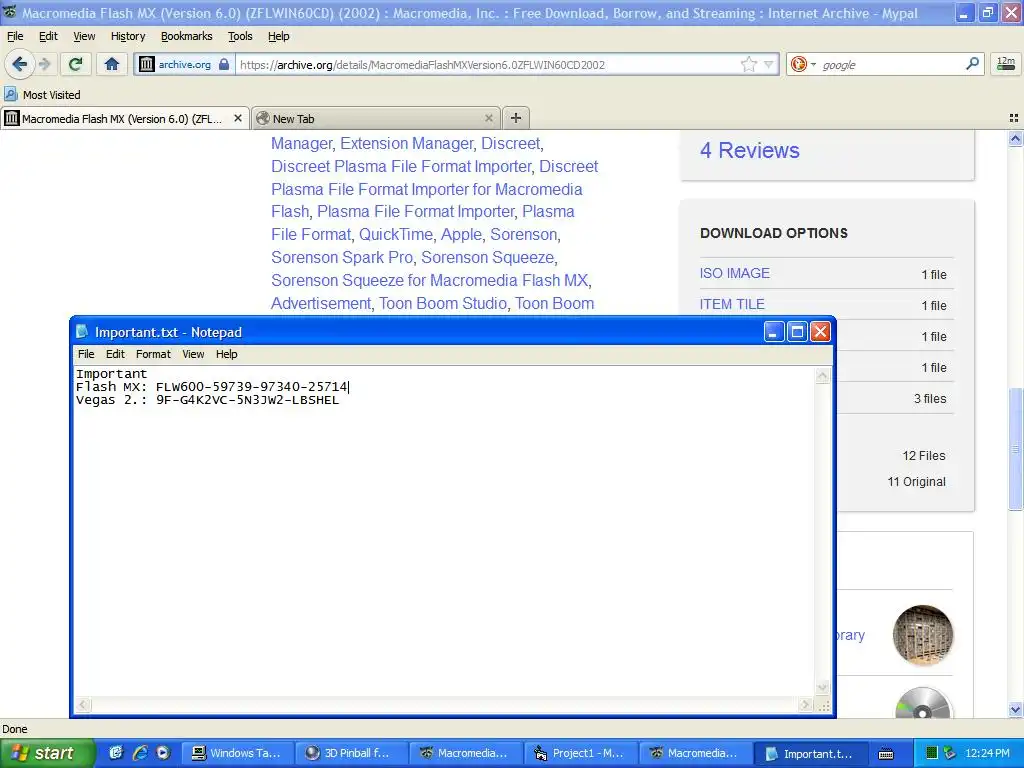The width and height of the screenshot is (1024, 768).
Task: Open the QuickTime topic link
Action: pyautogui.click(x=396, y=234)
